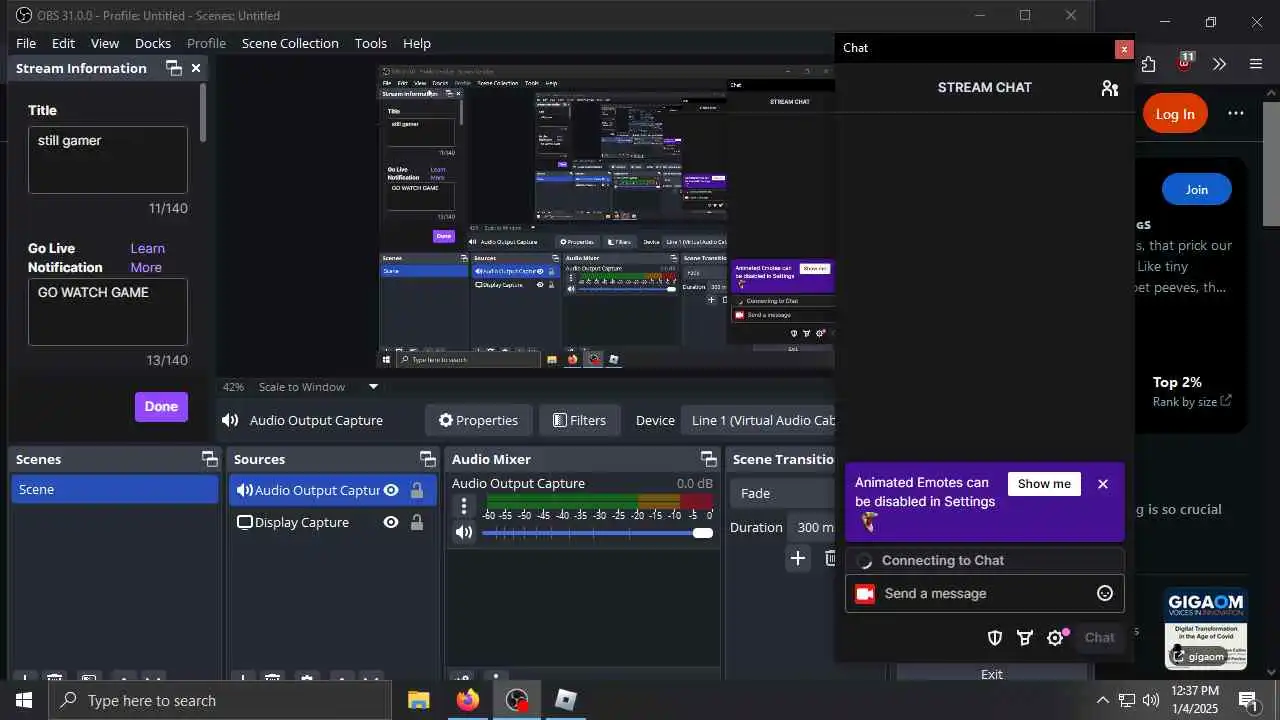Float the Sources dock using its header icon
1280x720 pixels.
point(427,459)
